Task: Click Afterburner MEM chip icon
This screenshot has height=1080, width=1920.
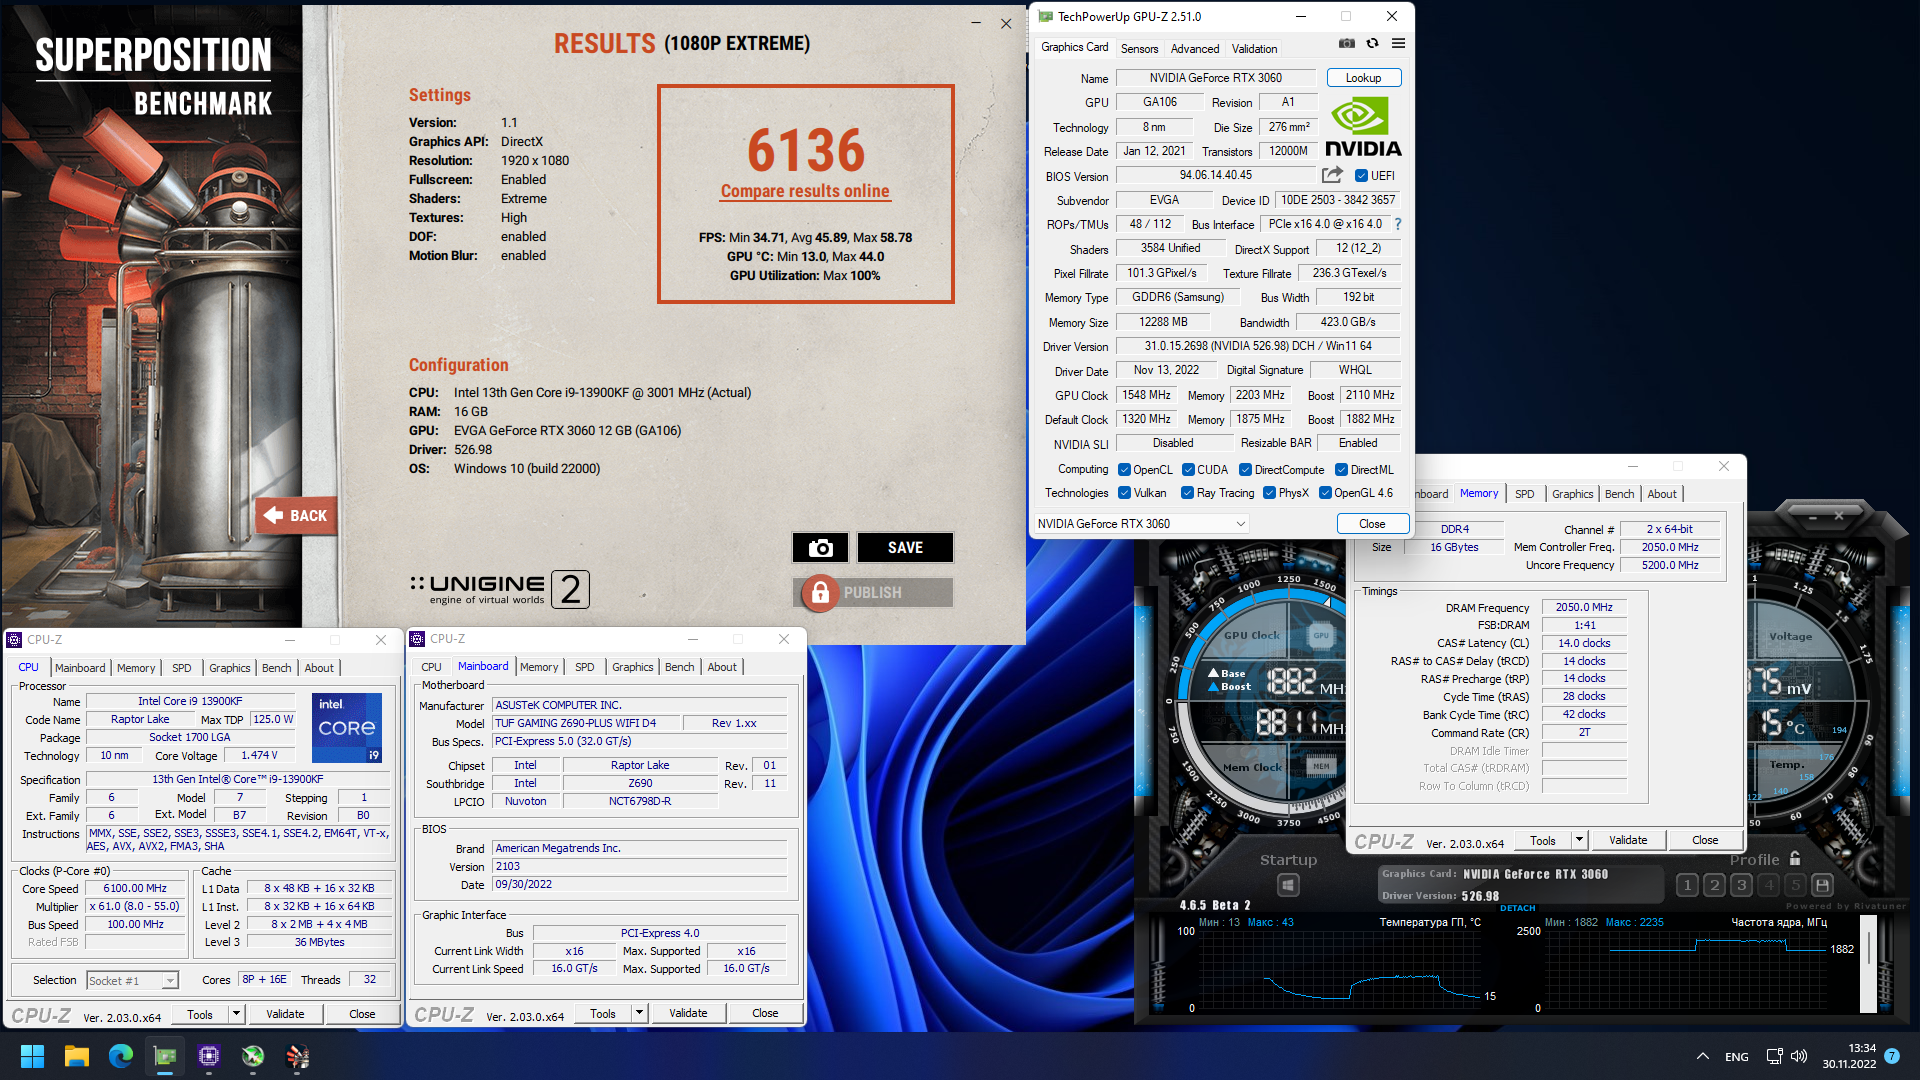Action: [1321, 766]
